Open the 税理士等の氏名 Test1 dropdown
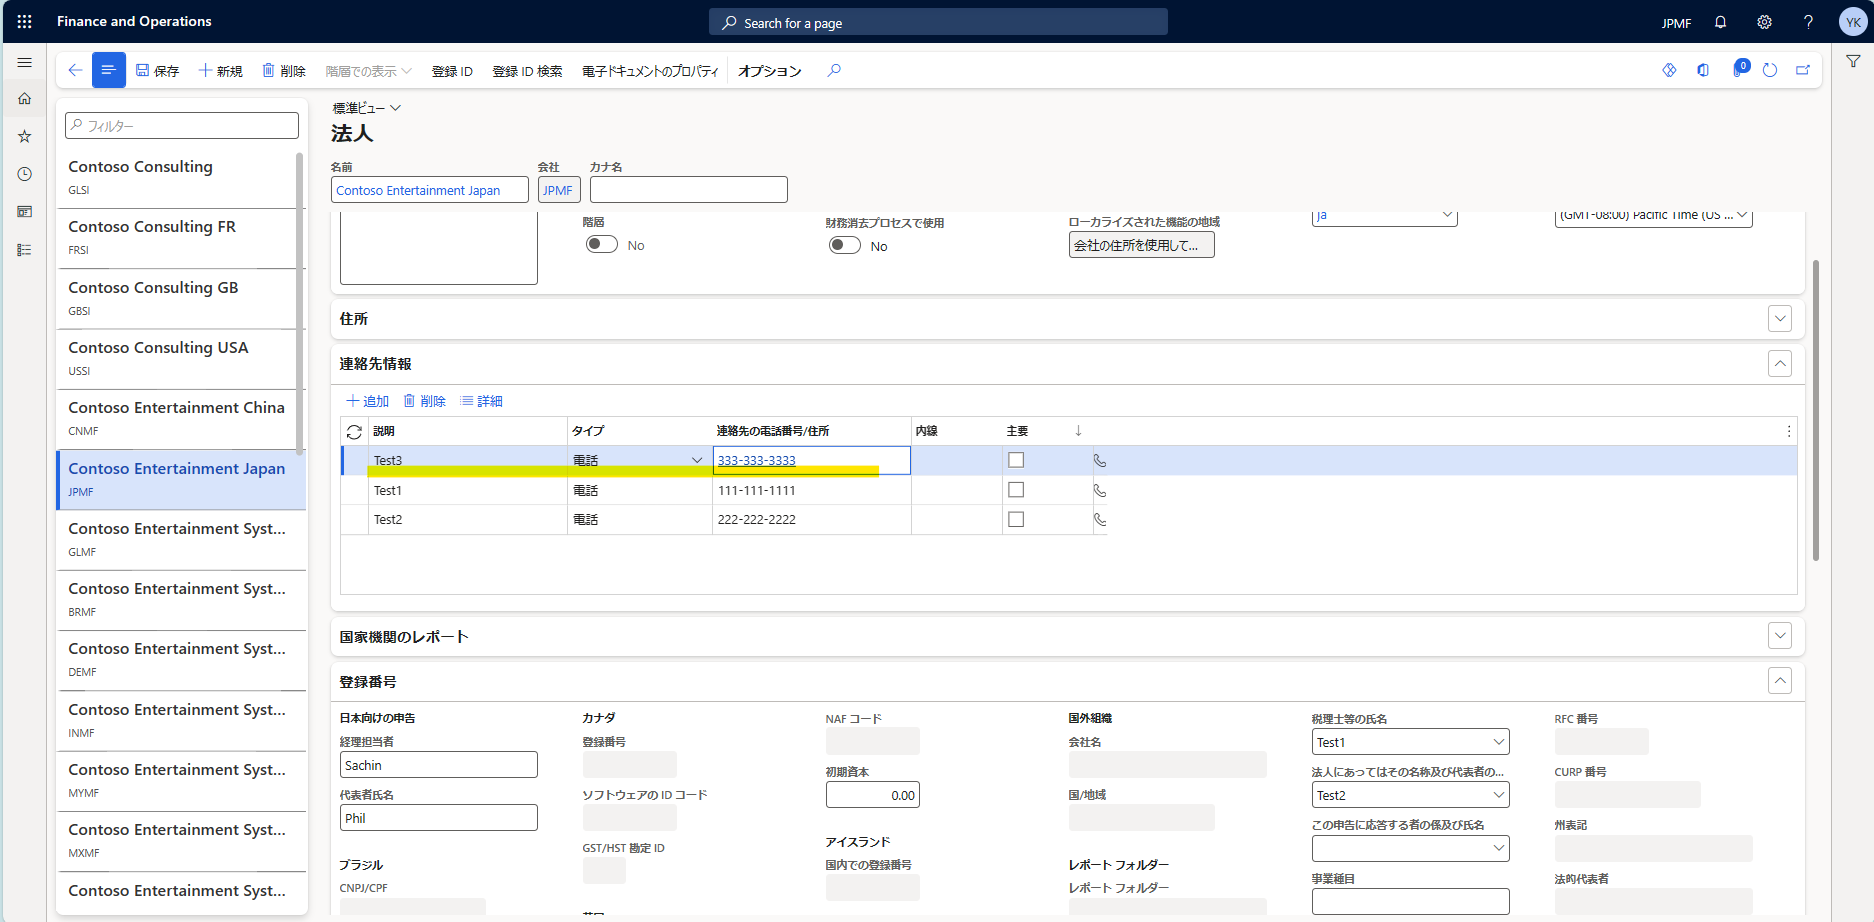This screenshot has height=922, width=1874. click(1499, 742)
